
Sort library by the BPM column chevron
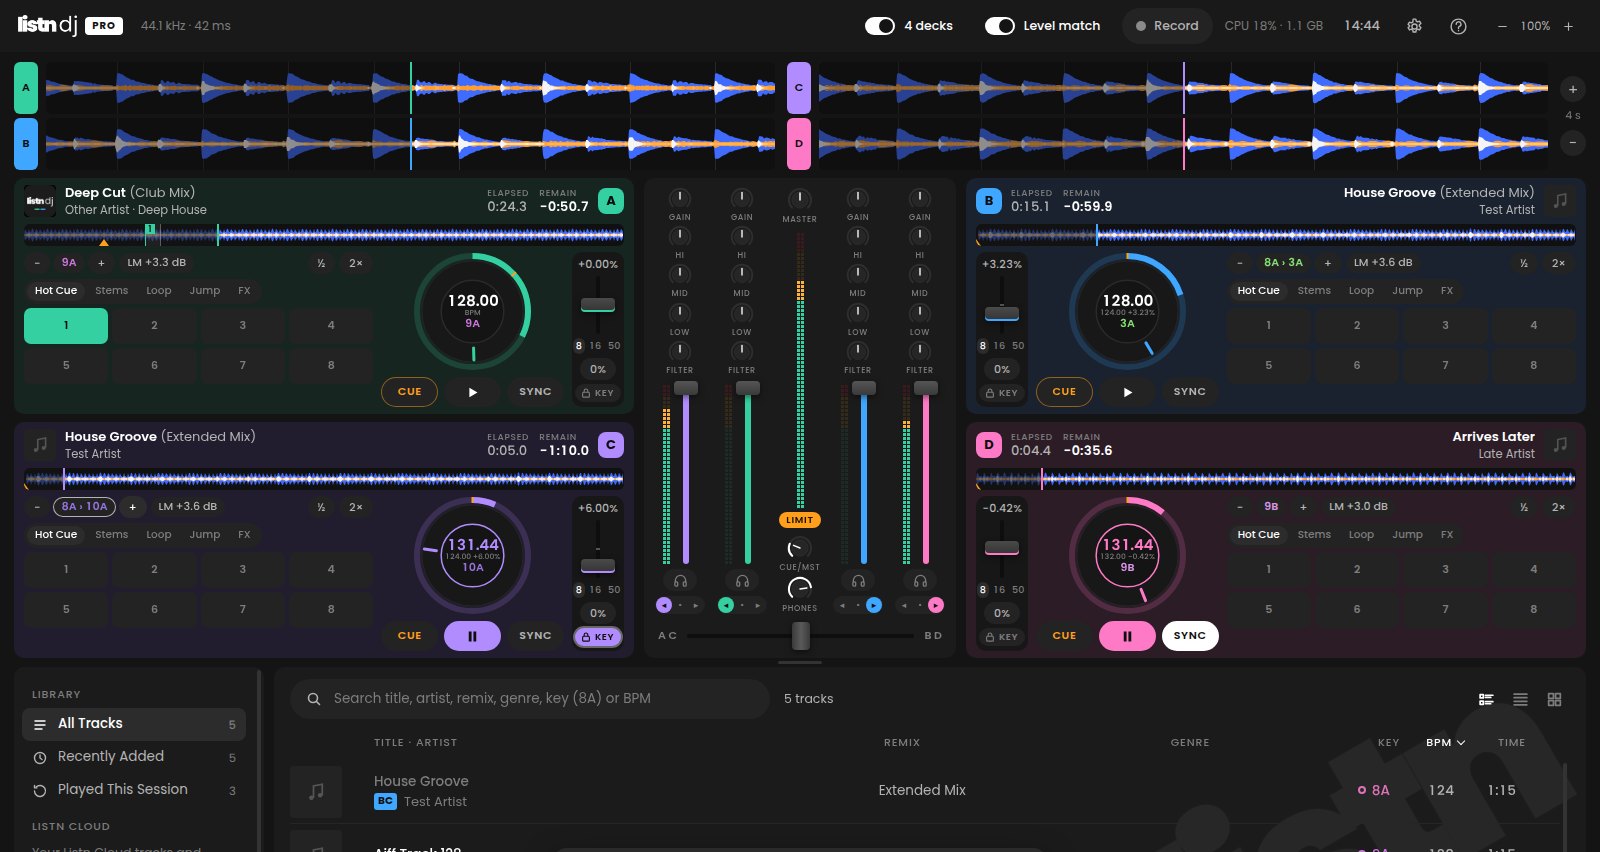(x=1461, y=743)
